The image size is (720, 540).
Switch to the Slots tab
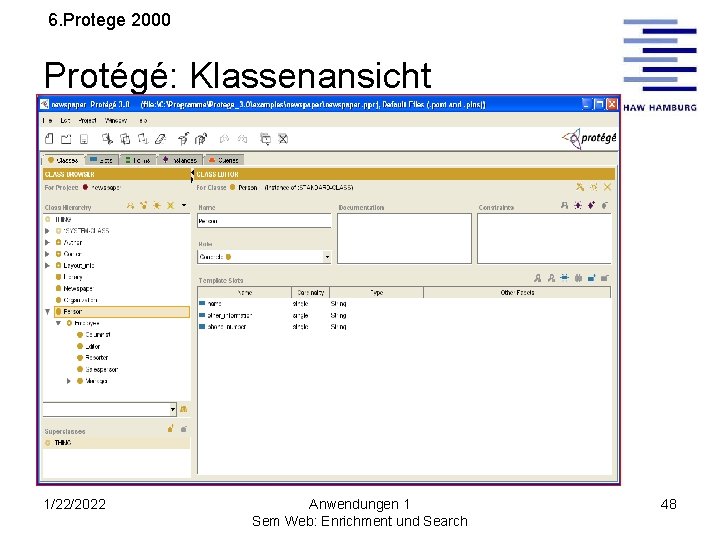click(x=101, y=160)
